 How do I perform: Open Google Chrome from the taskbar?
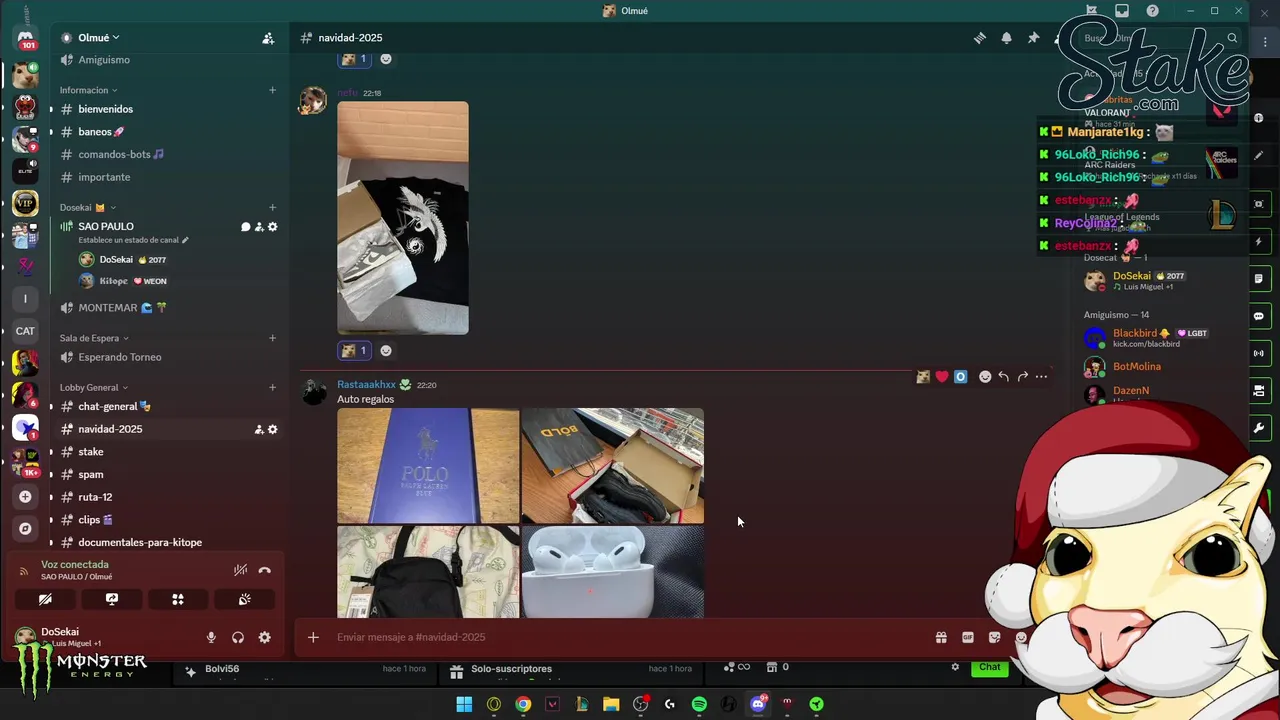pos(523,704)
